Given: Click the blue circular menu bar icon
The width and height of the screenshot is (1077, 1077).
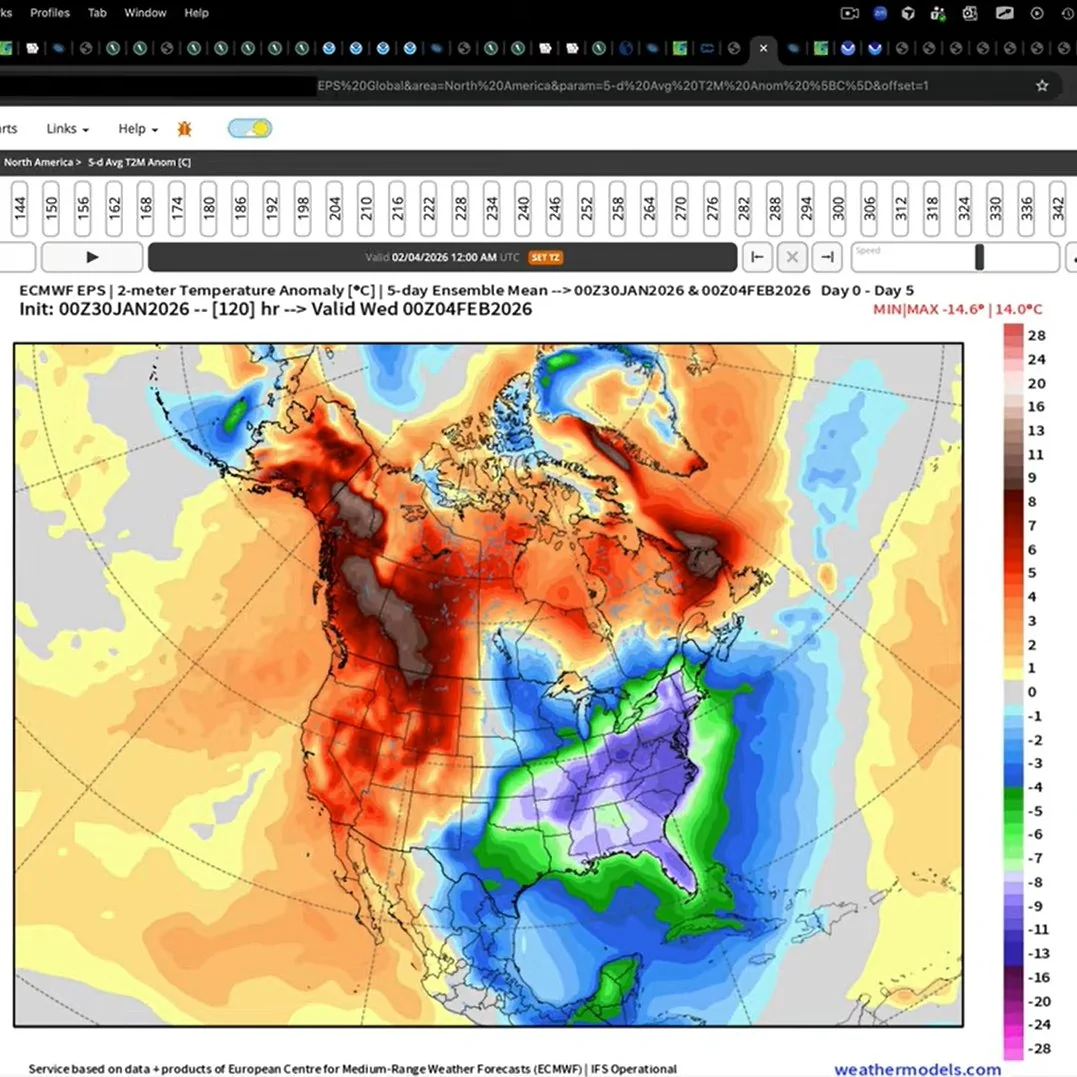Looking at the screenshot, I should point(880,13).
